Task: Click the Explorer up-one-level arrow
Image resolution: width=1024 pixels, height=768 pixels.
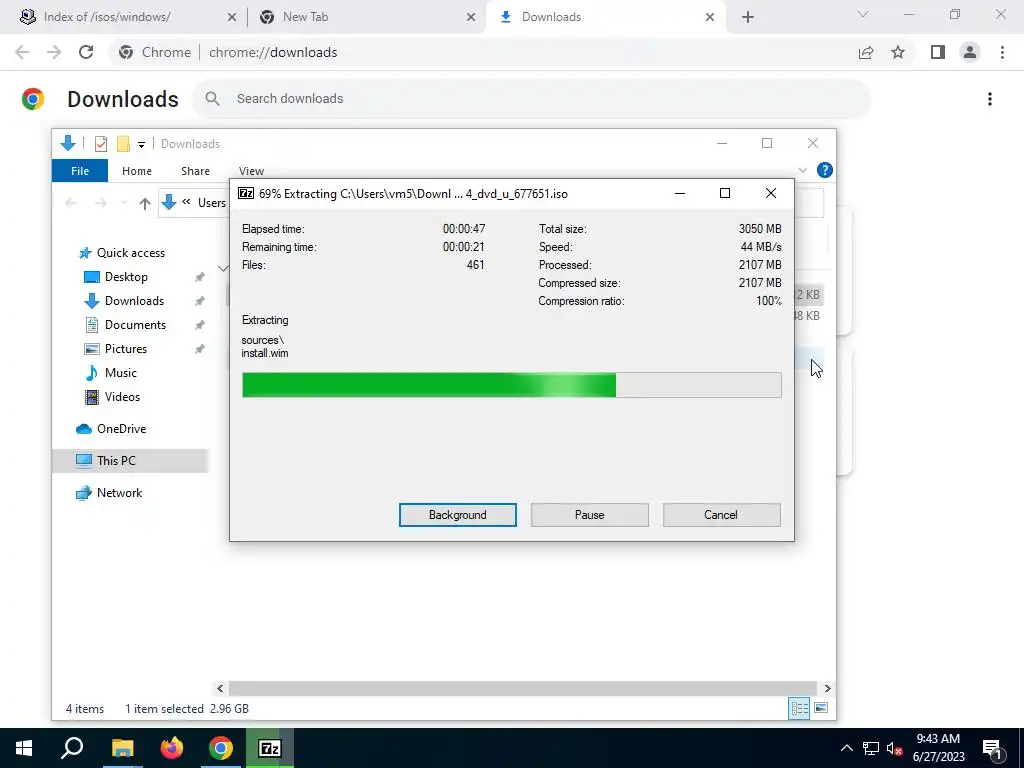Action: tap(145, 203)
